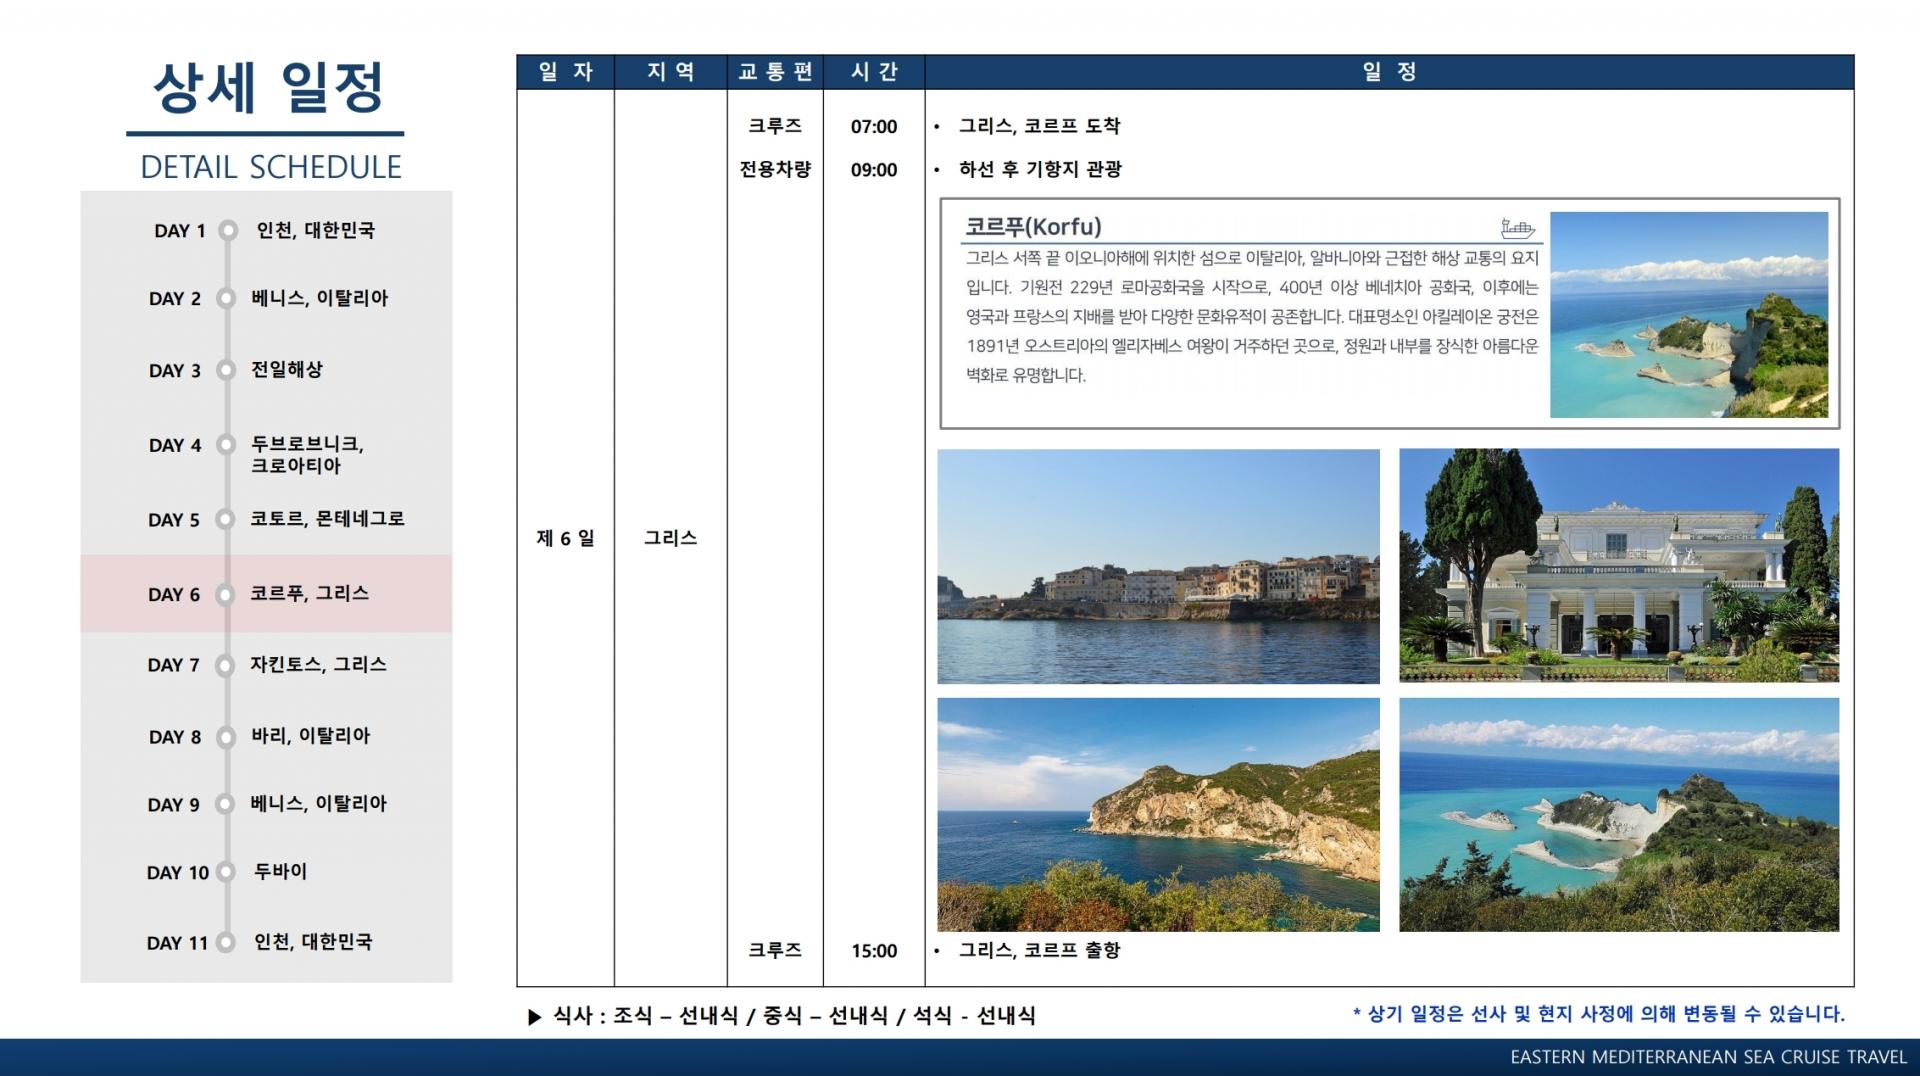The width and height of the screenshot is (1920, 1076).
Task: Click the 교통편 column header
Action: click(x=775, y=72)
